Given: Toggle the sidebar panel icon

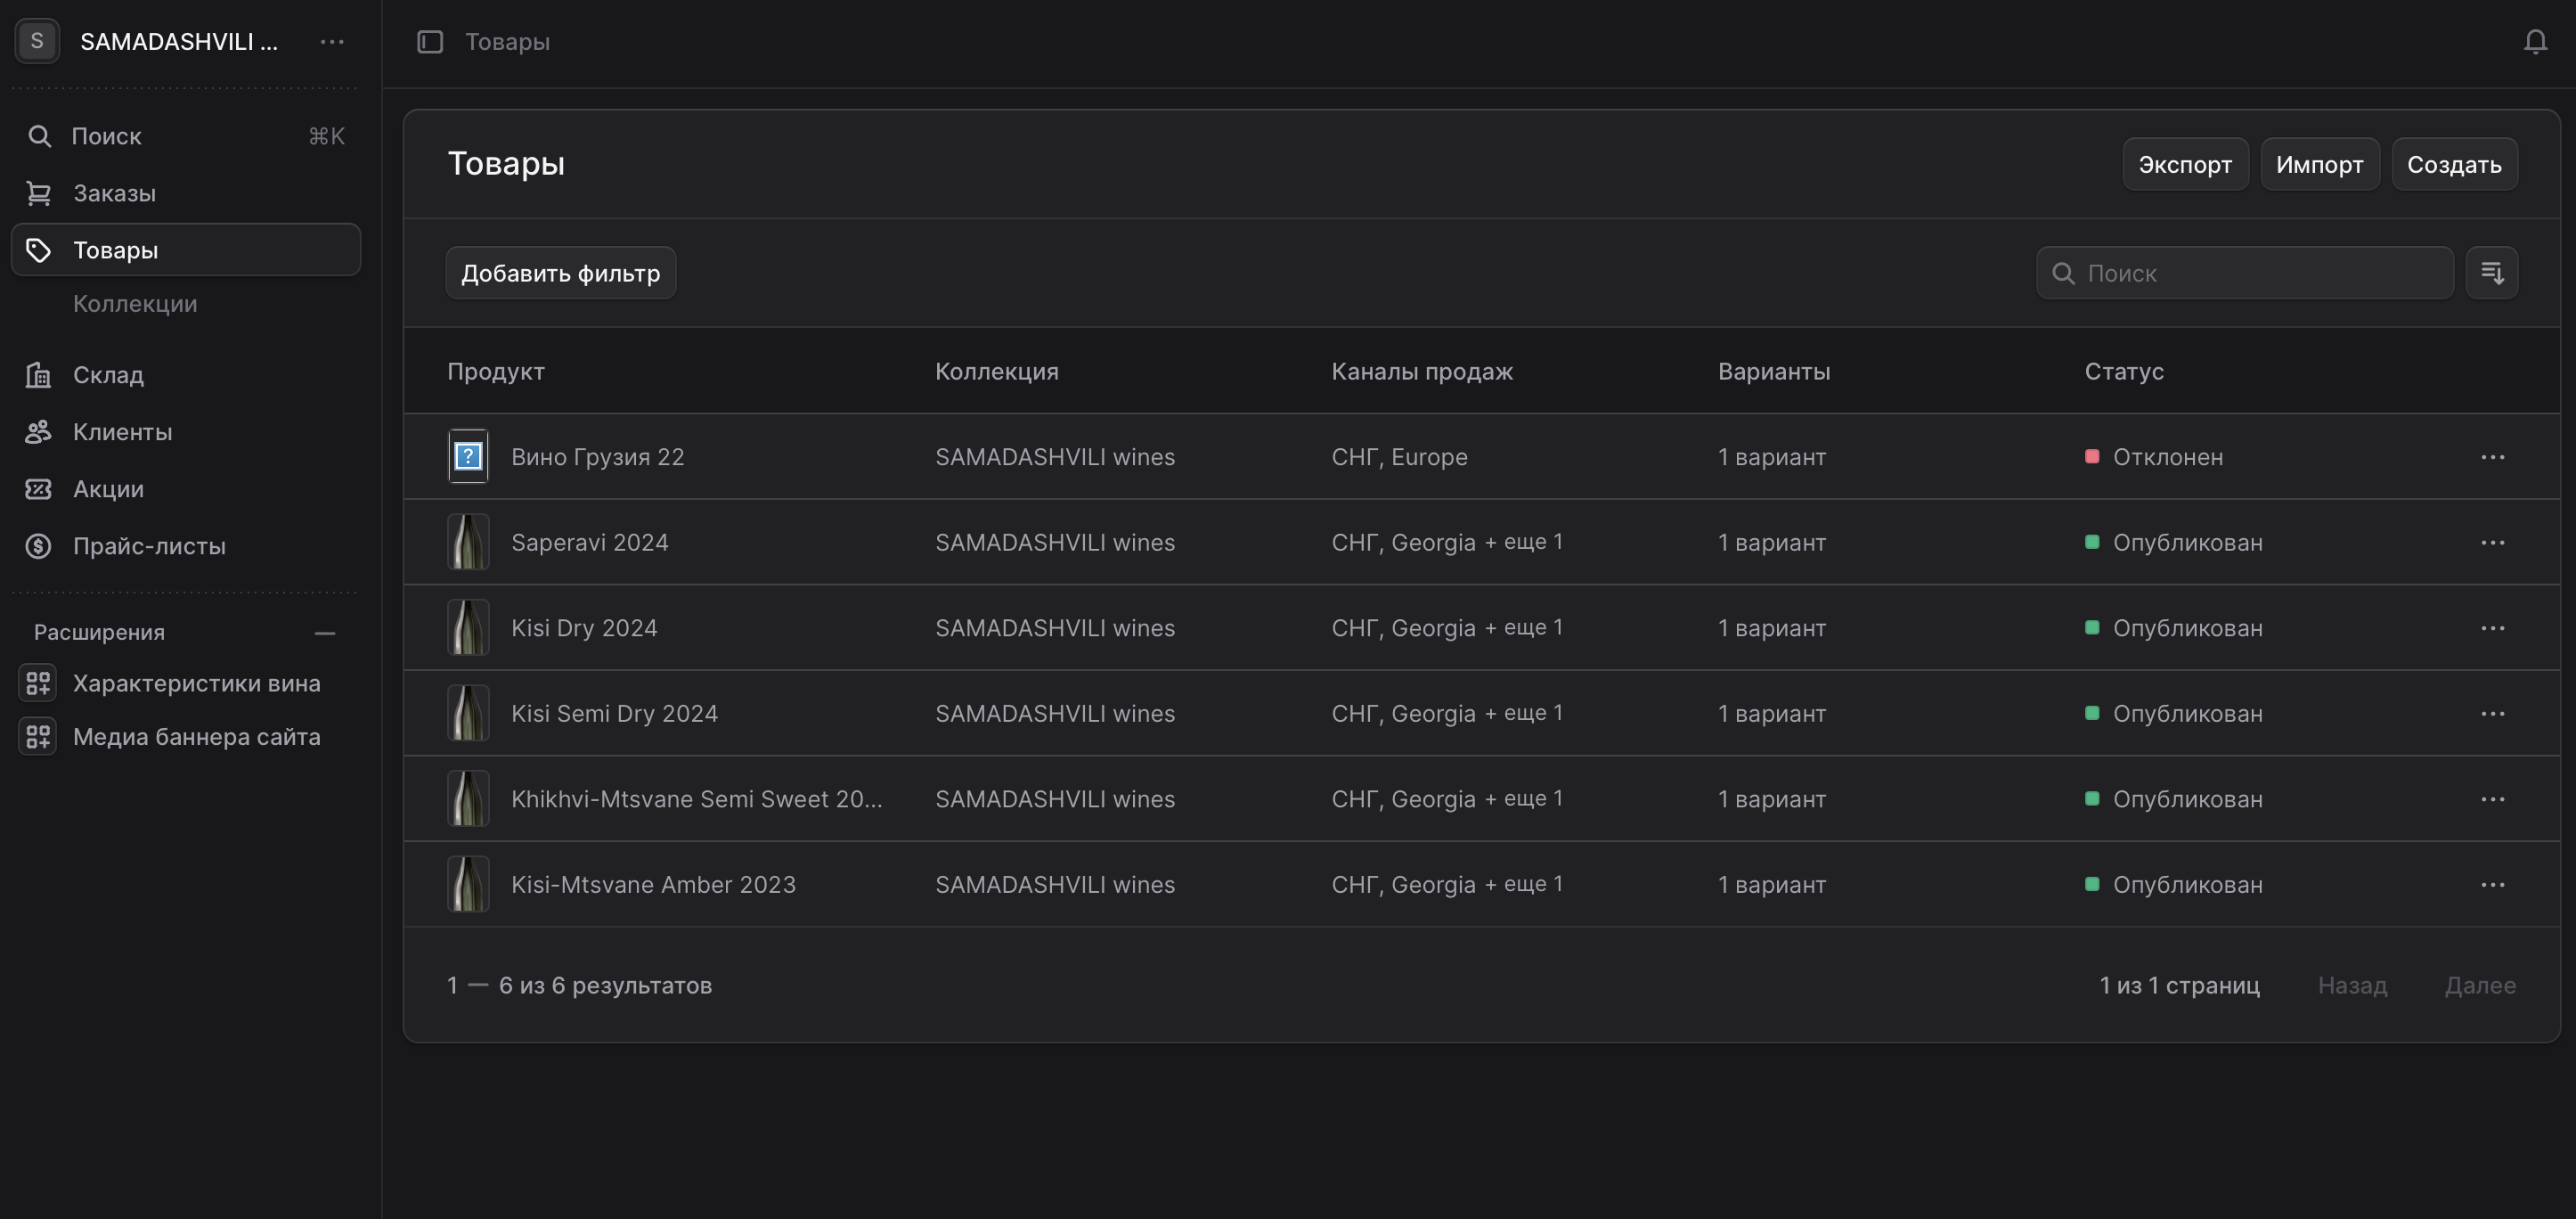Looking at the screenshot, I should coord(430,42).
